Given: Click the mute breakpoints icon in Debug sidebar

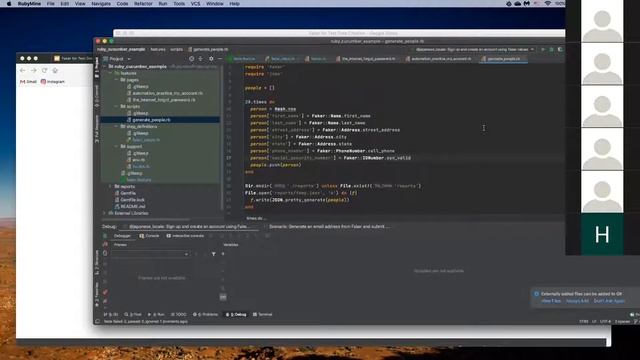Looking at the screenshot, I should click(x=105, y=301).
